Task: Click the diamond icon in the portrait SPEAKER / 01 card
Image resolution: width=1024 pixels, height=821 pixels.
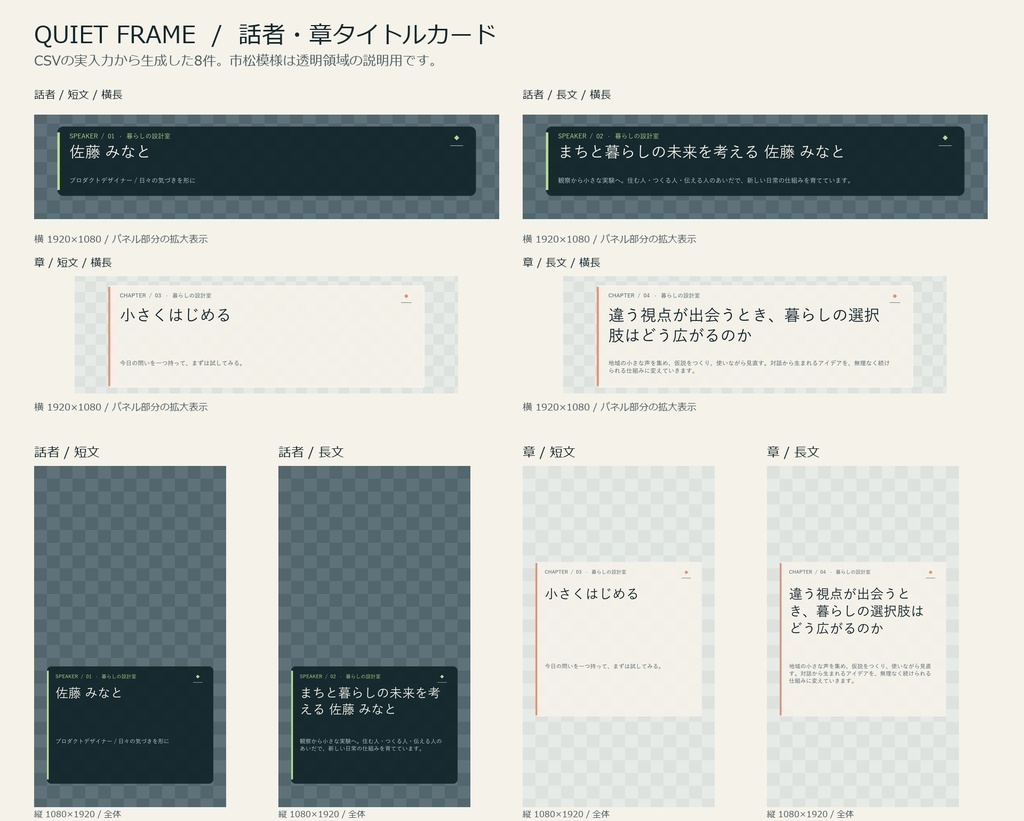Action: click(x=198, y=677)
